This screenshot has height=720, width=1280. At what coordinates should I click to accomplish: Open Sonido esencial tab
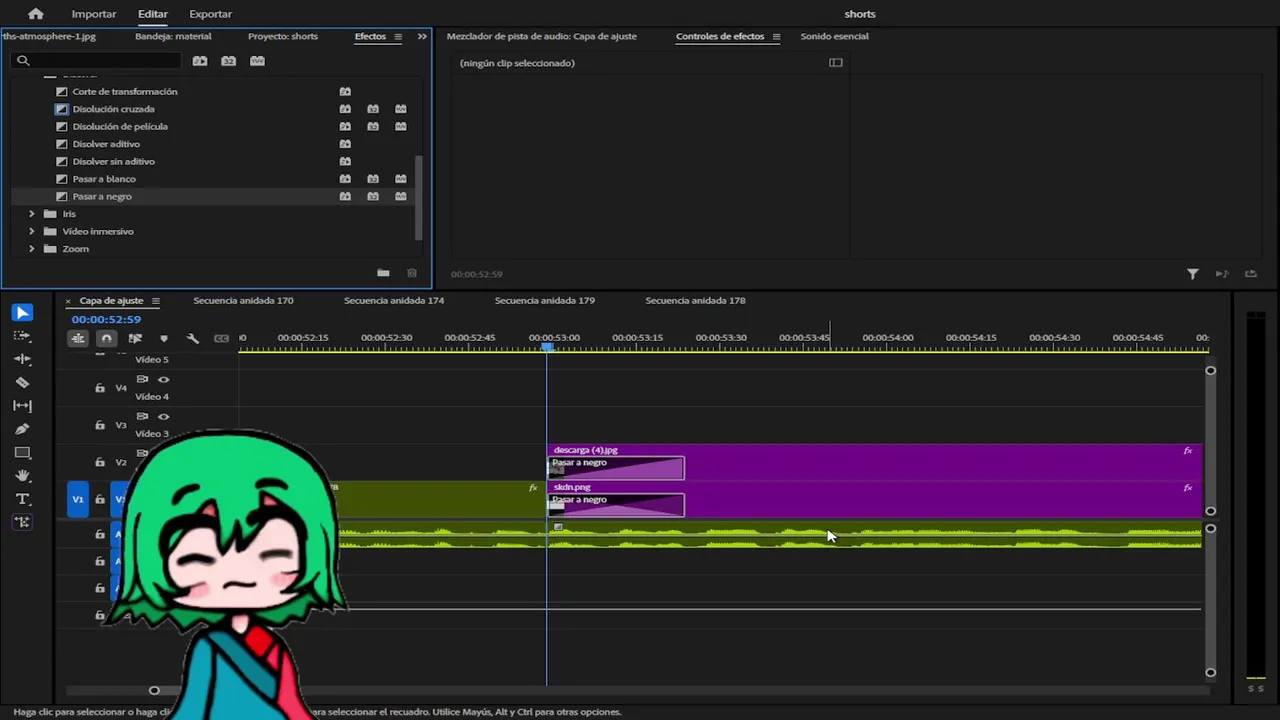point(834,36)
